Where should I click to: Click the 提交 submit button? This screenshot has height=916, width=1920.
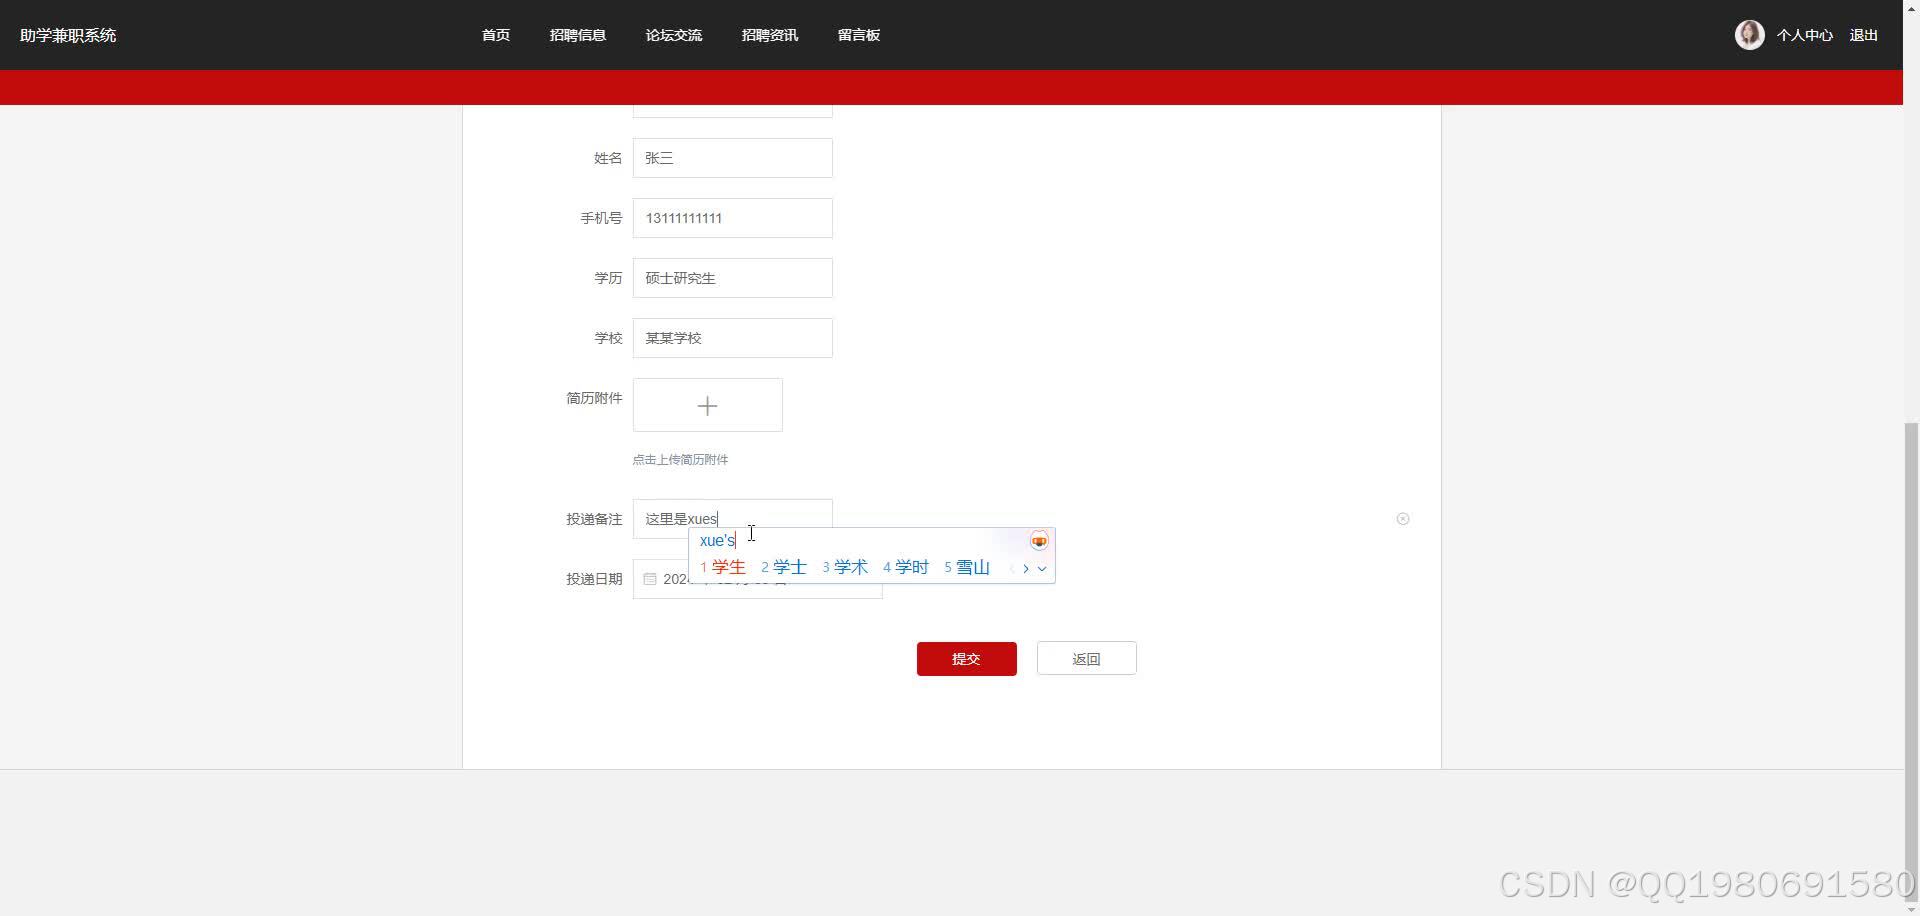coord(966,658)
